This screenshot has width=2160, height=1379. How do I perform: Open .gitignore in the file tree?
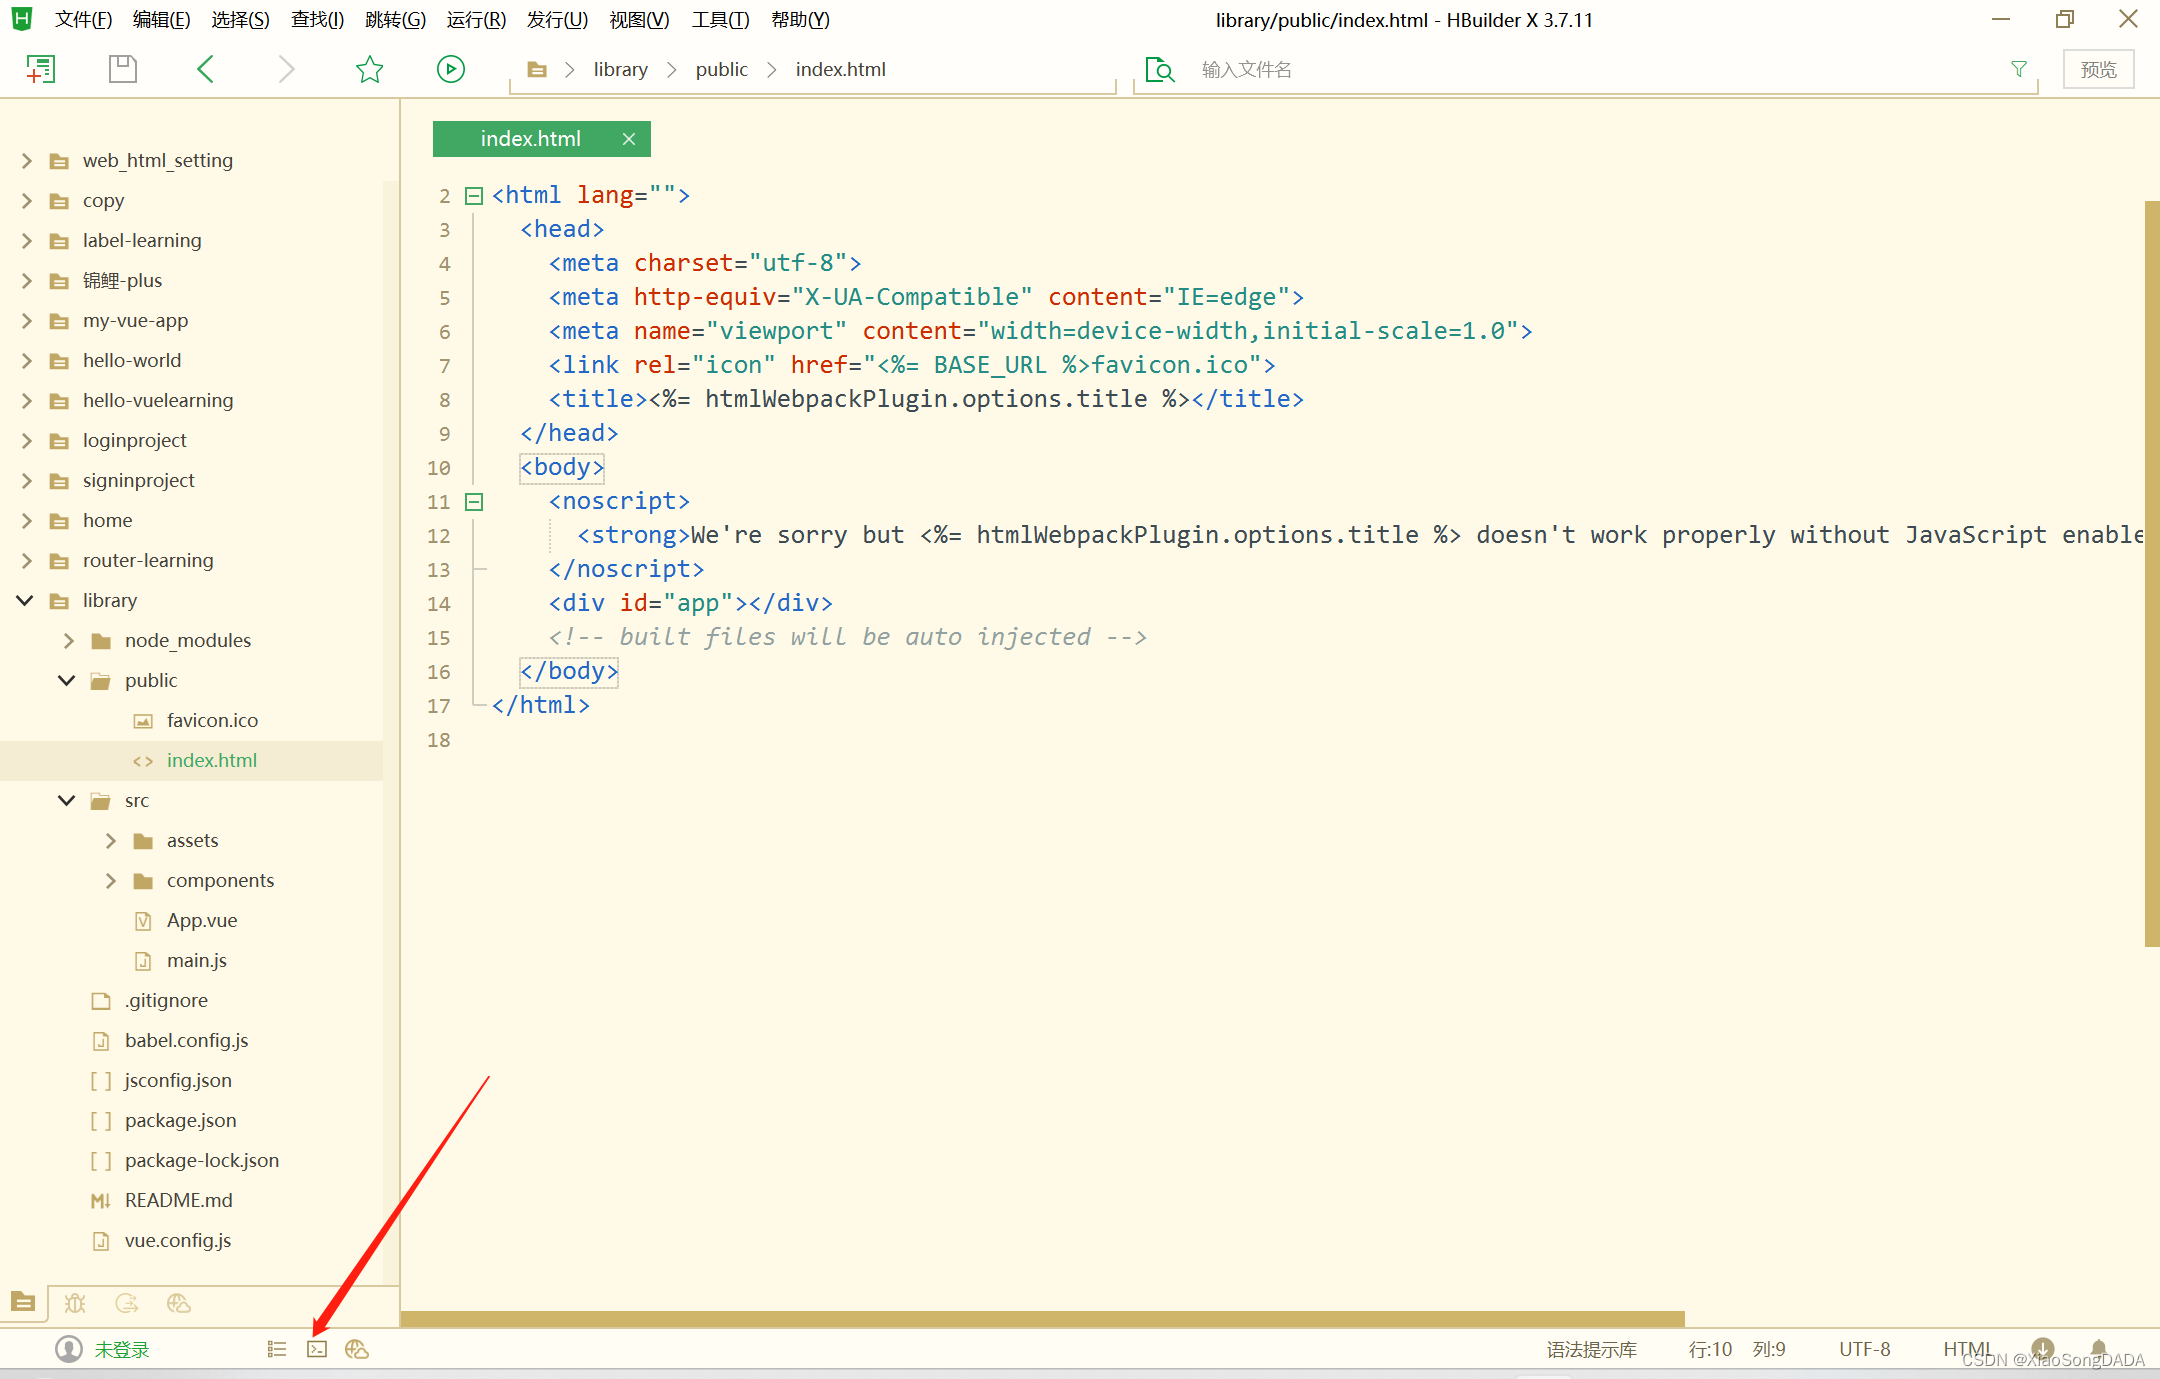point(166,1000)
